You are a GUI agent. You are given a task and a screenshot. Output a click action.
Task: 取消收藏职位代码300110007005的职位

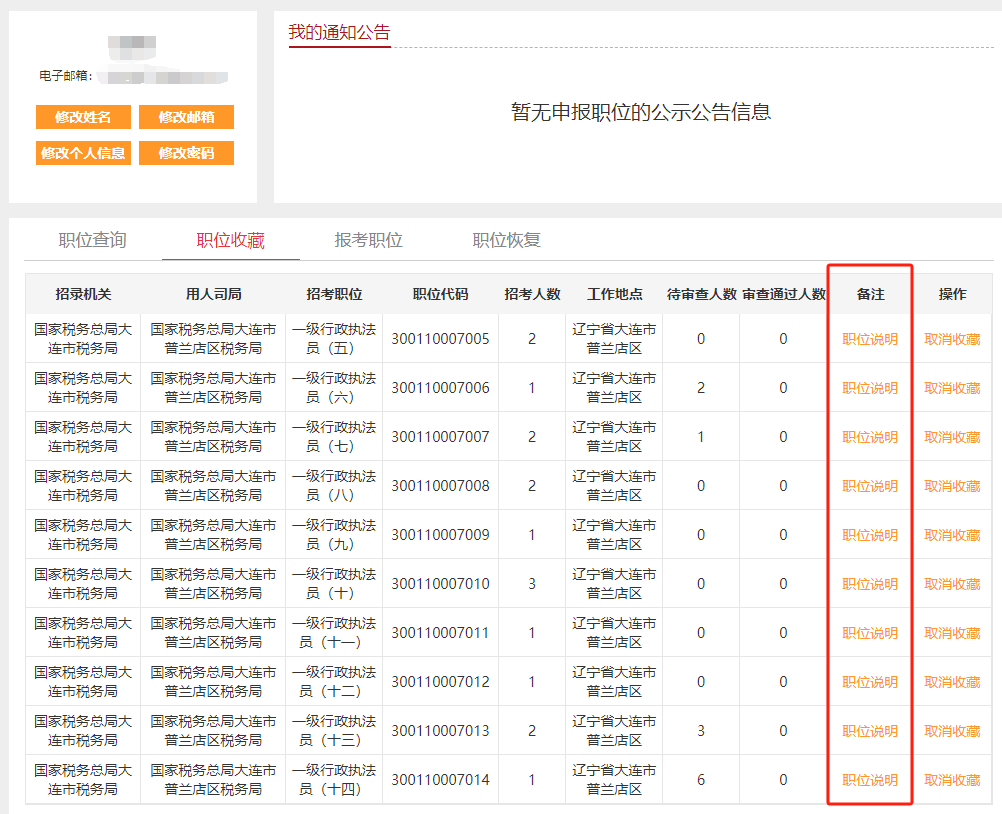pos(951,338)
